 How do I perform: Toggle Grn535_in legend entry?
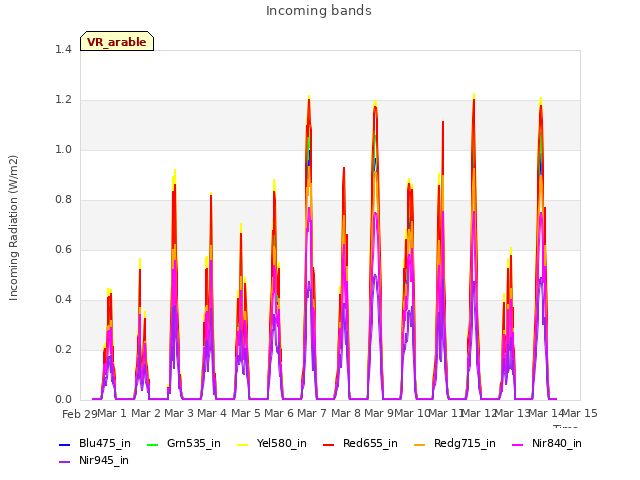point(184,443)
